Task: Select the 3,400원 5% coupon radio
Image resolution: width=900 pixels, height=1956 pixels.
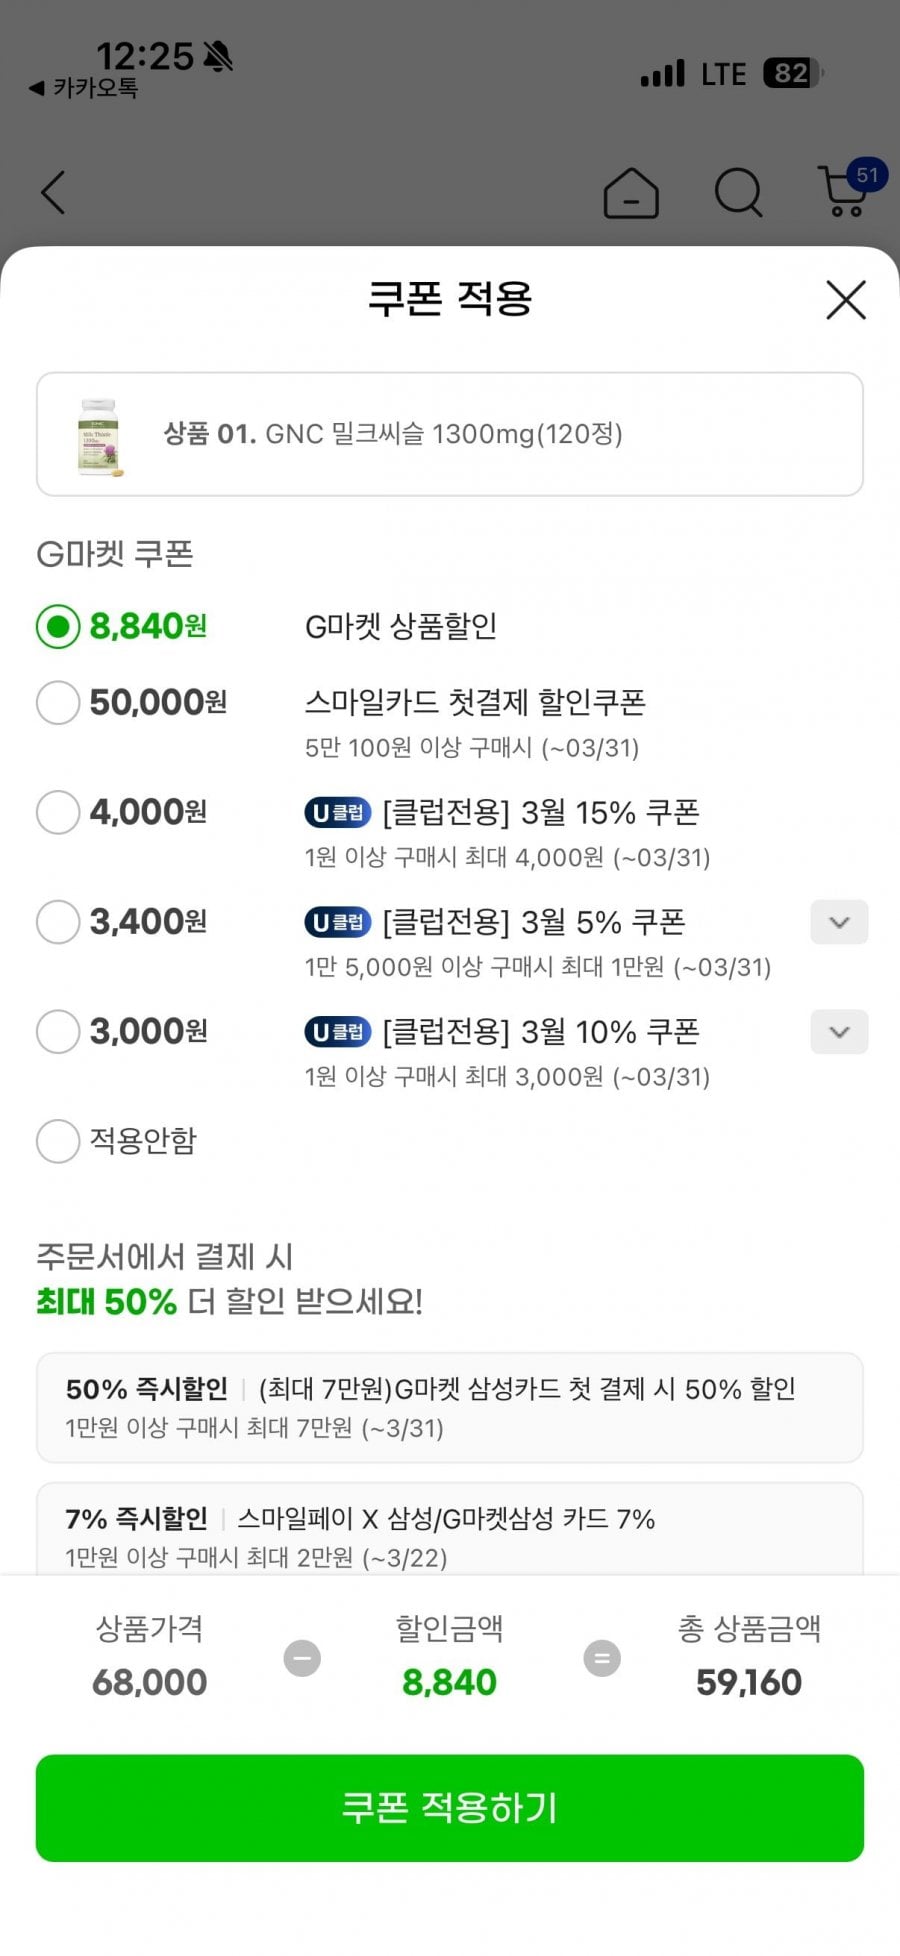Action: (58, 922)
